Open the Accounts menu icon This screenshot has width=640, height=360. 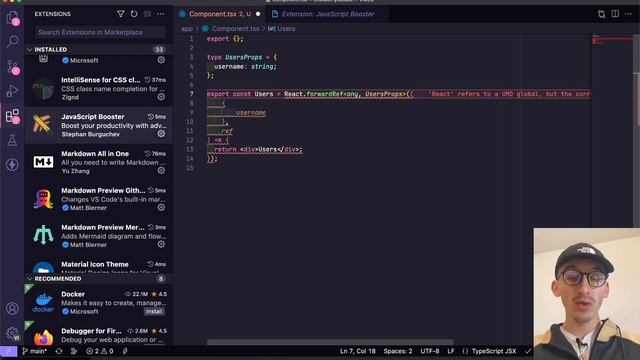12,309
